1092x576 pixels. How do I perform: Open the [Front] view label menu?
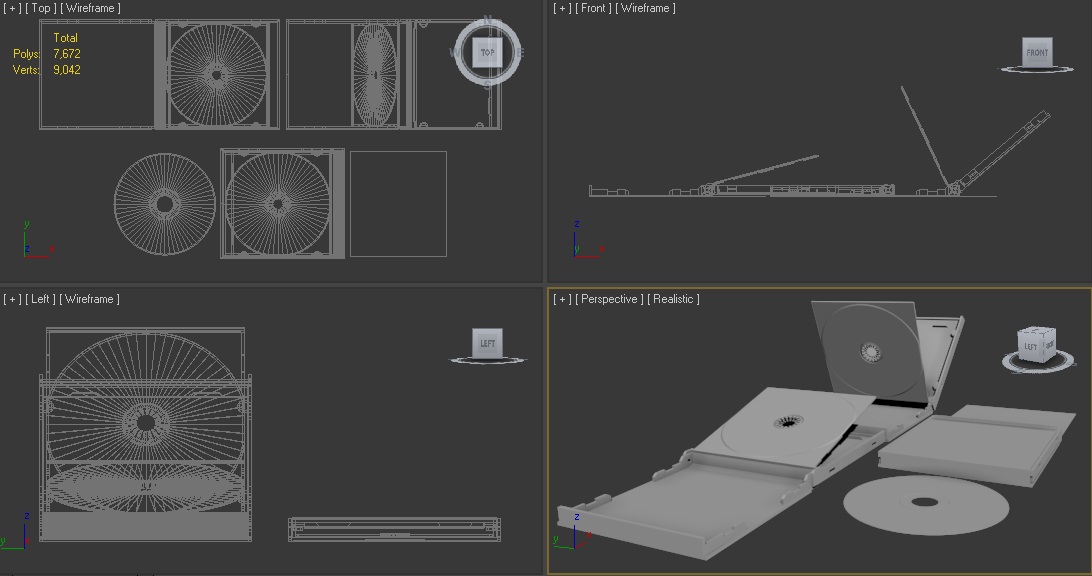click(593, 8)
